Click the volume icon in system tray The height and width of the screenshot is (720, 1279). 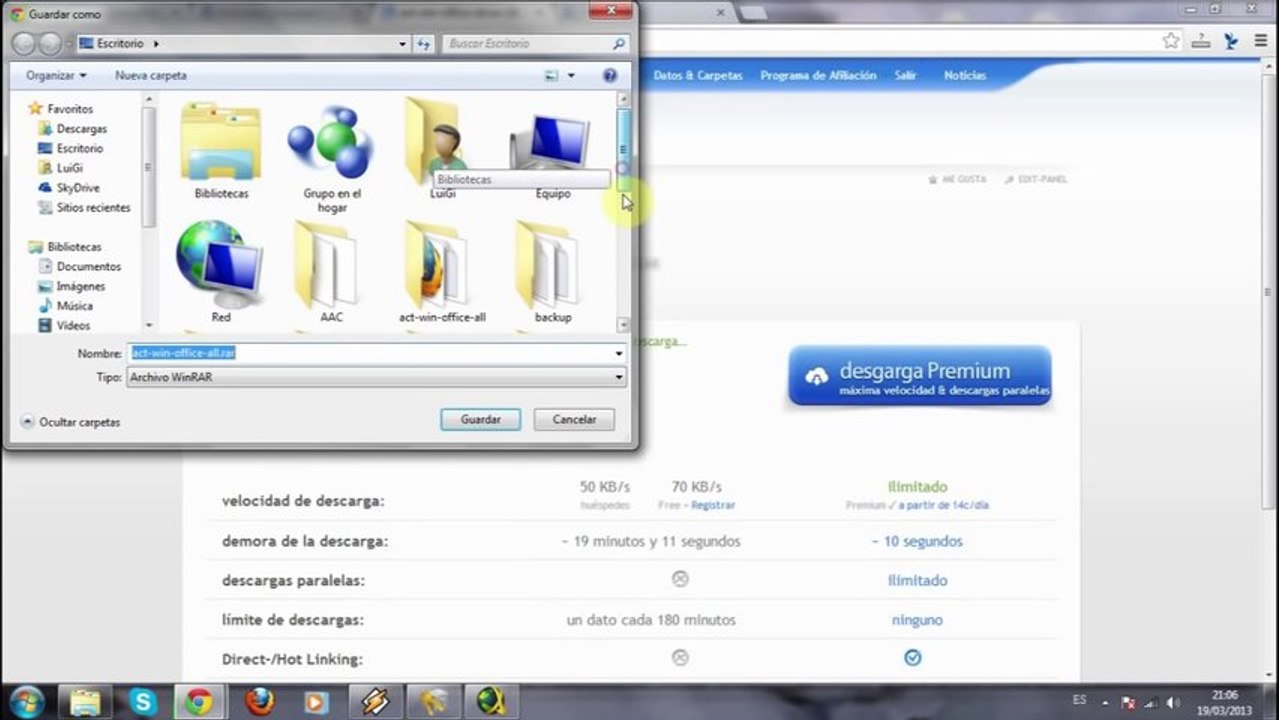1171,702
